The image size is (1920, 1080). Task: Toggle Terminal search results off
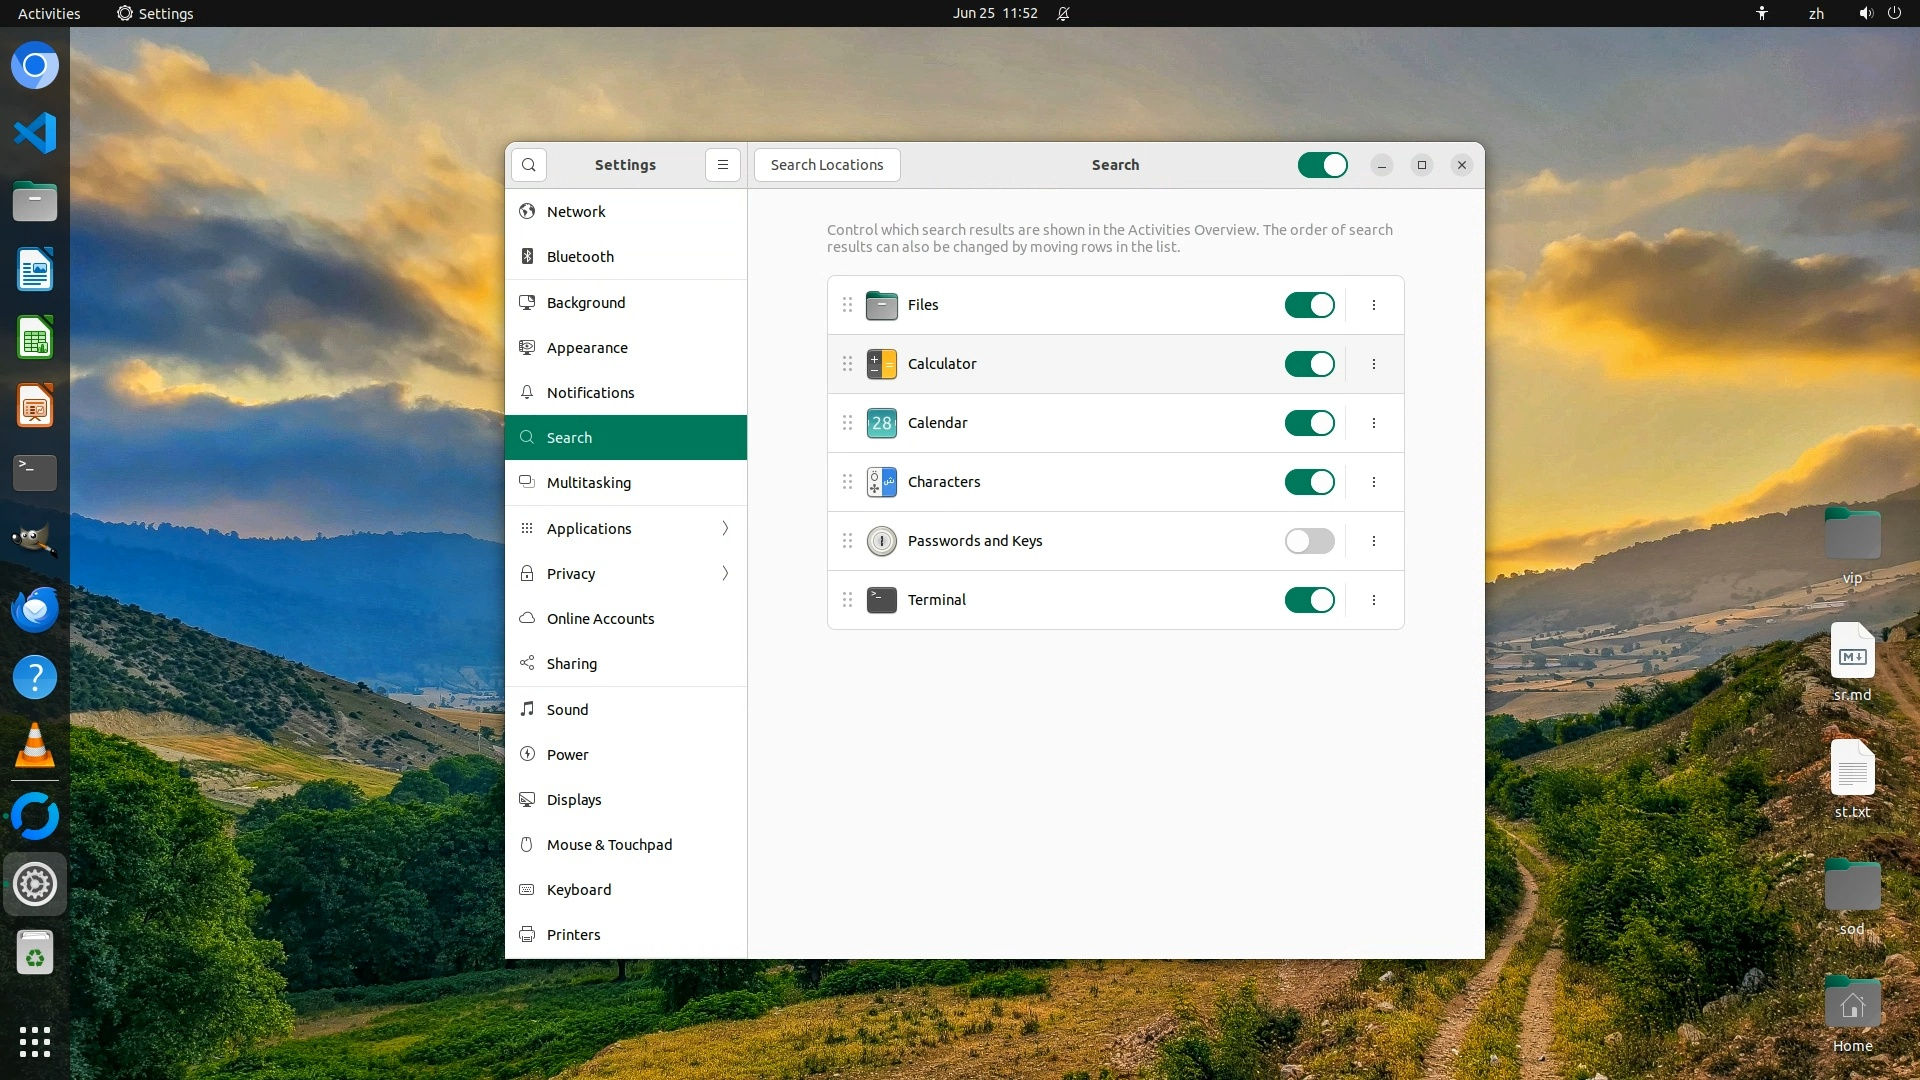(1309, 600)
